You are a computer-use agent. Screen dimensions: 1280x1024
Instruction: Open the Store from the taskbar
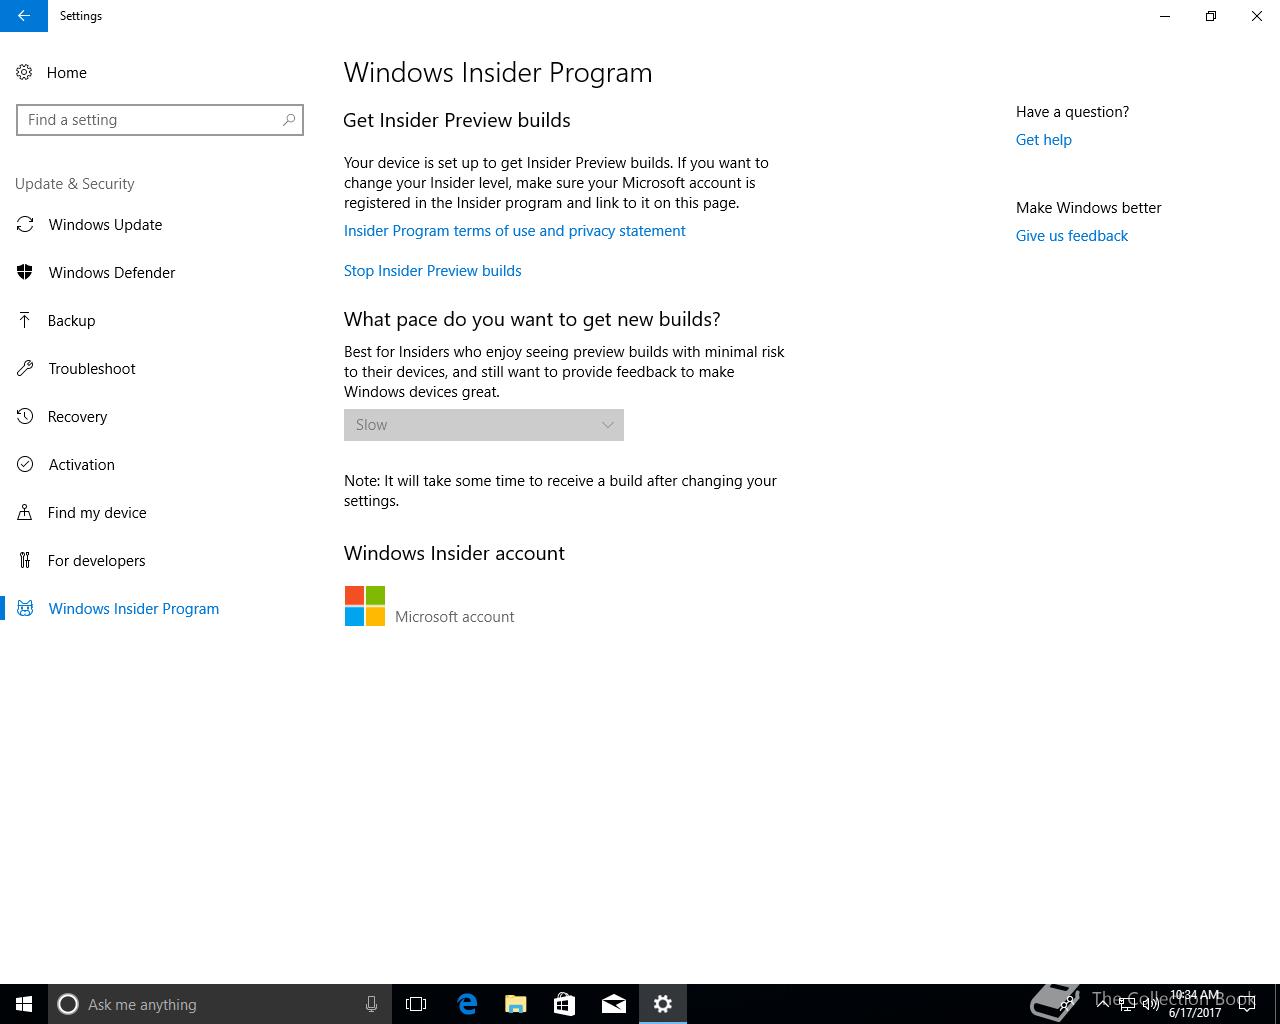(x=564, y=1004)
